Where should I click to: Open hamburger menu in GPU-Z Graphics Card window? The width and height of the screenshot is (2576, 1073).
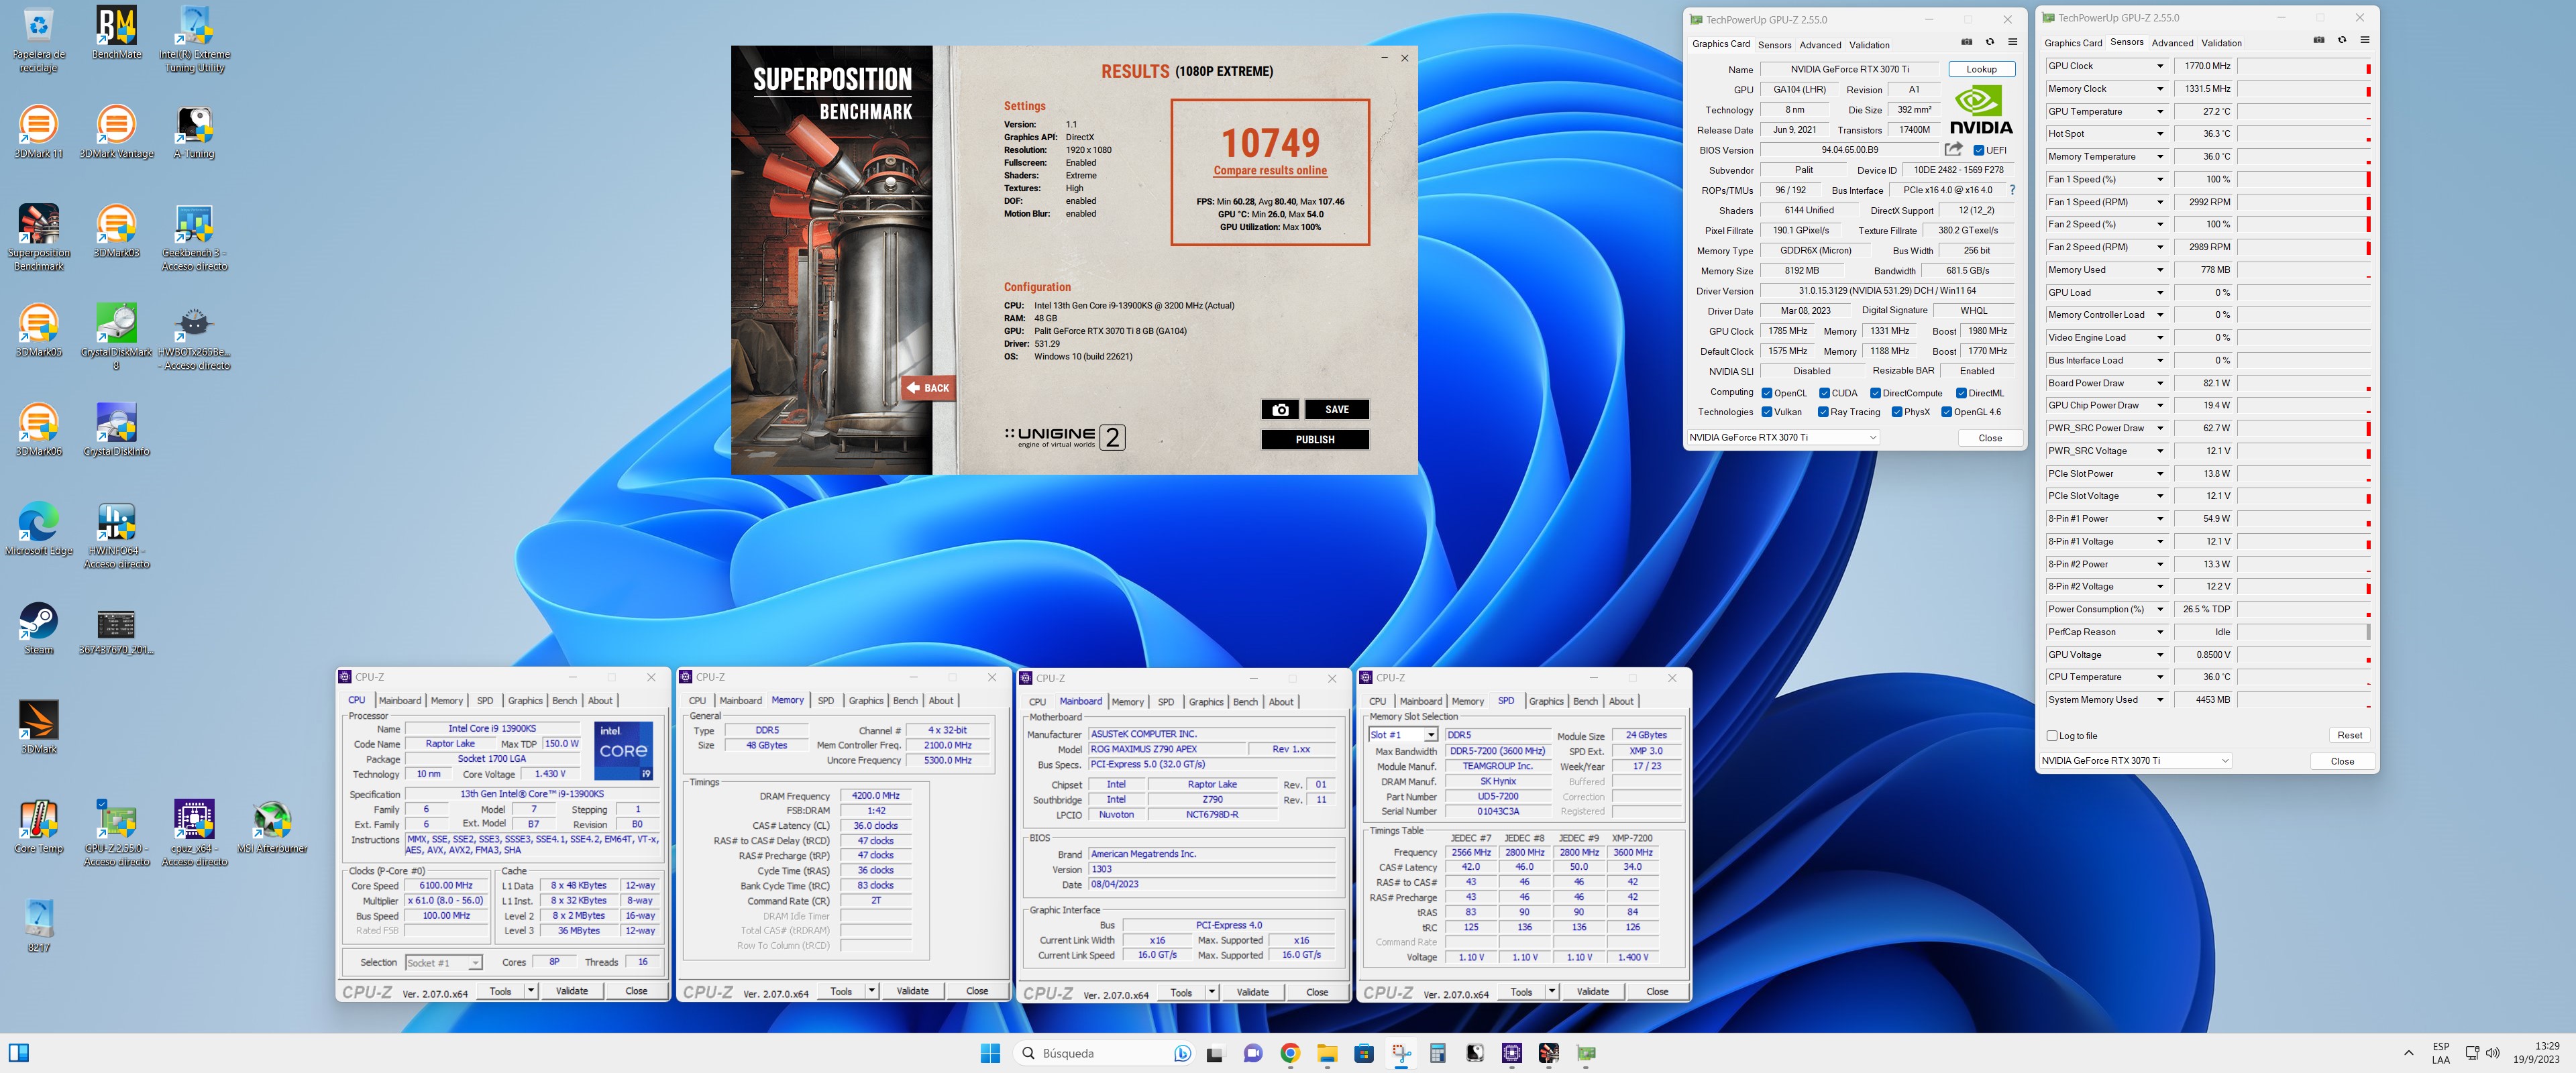click(x=2012, y=43)
